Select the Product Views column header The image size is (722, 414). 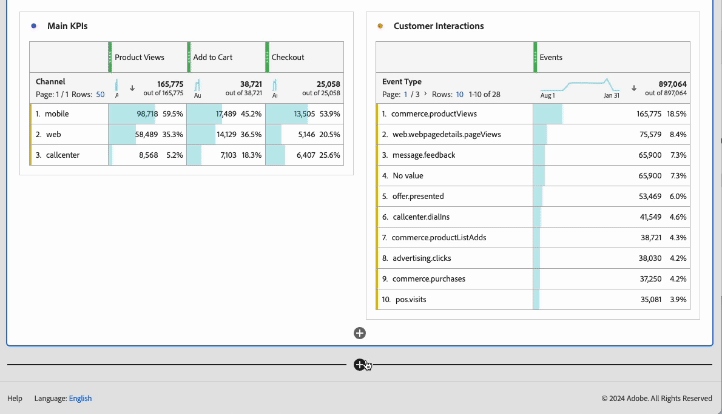point(149,57)
